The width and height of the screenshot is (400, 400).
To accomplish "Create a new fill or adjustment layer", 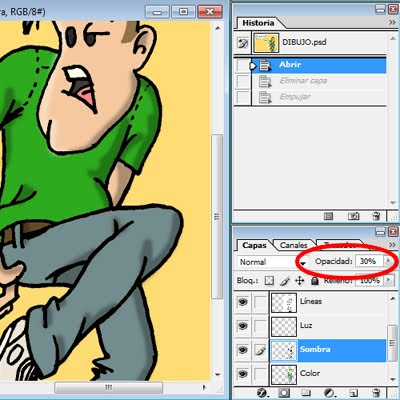I will 329,393.
